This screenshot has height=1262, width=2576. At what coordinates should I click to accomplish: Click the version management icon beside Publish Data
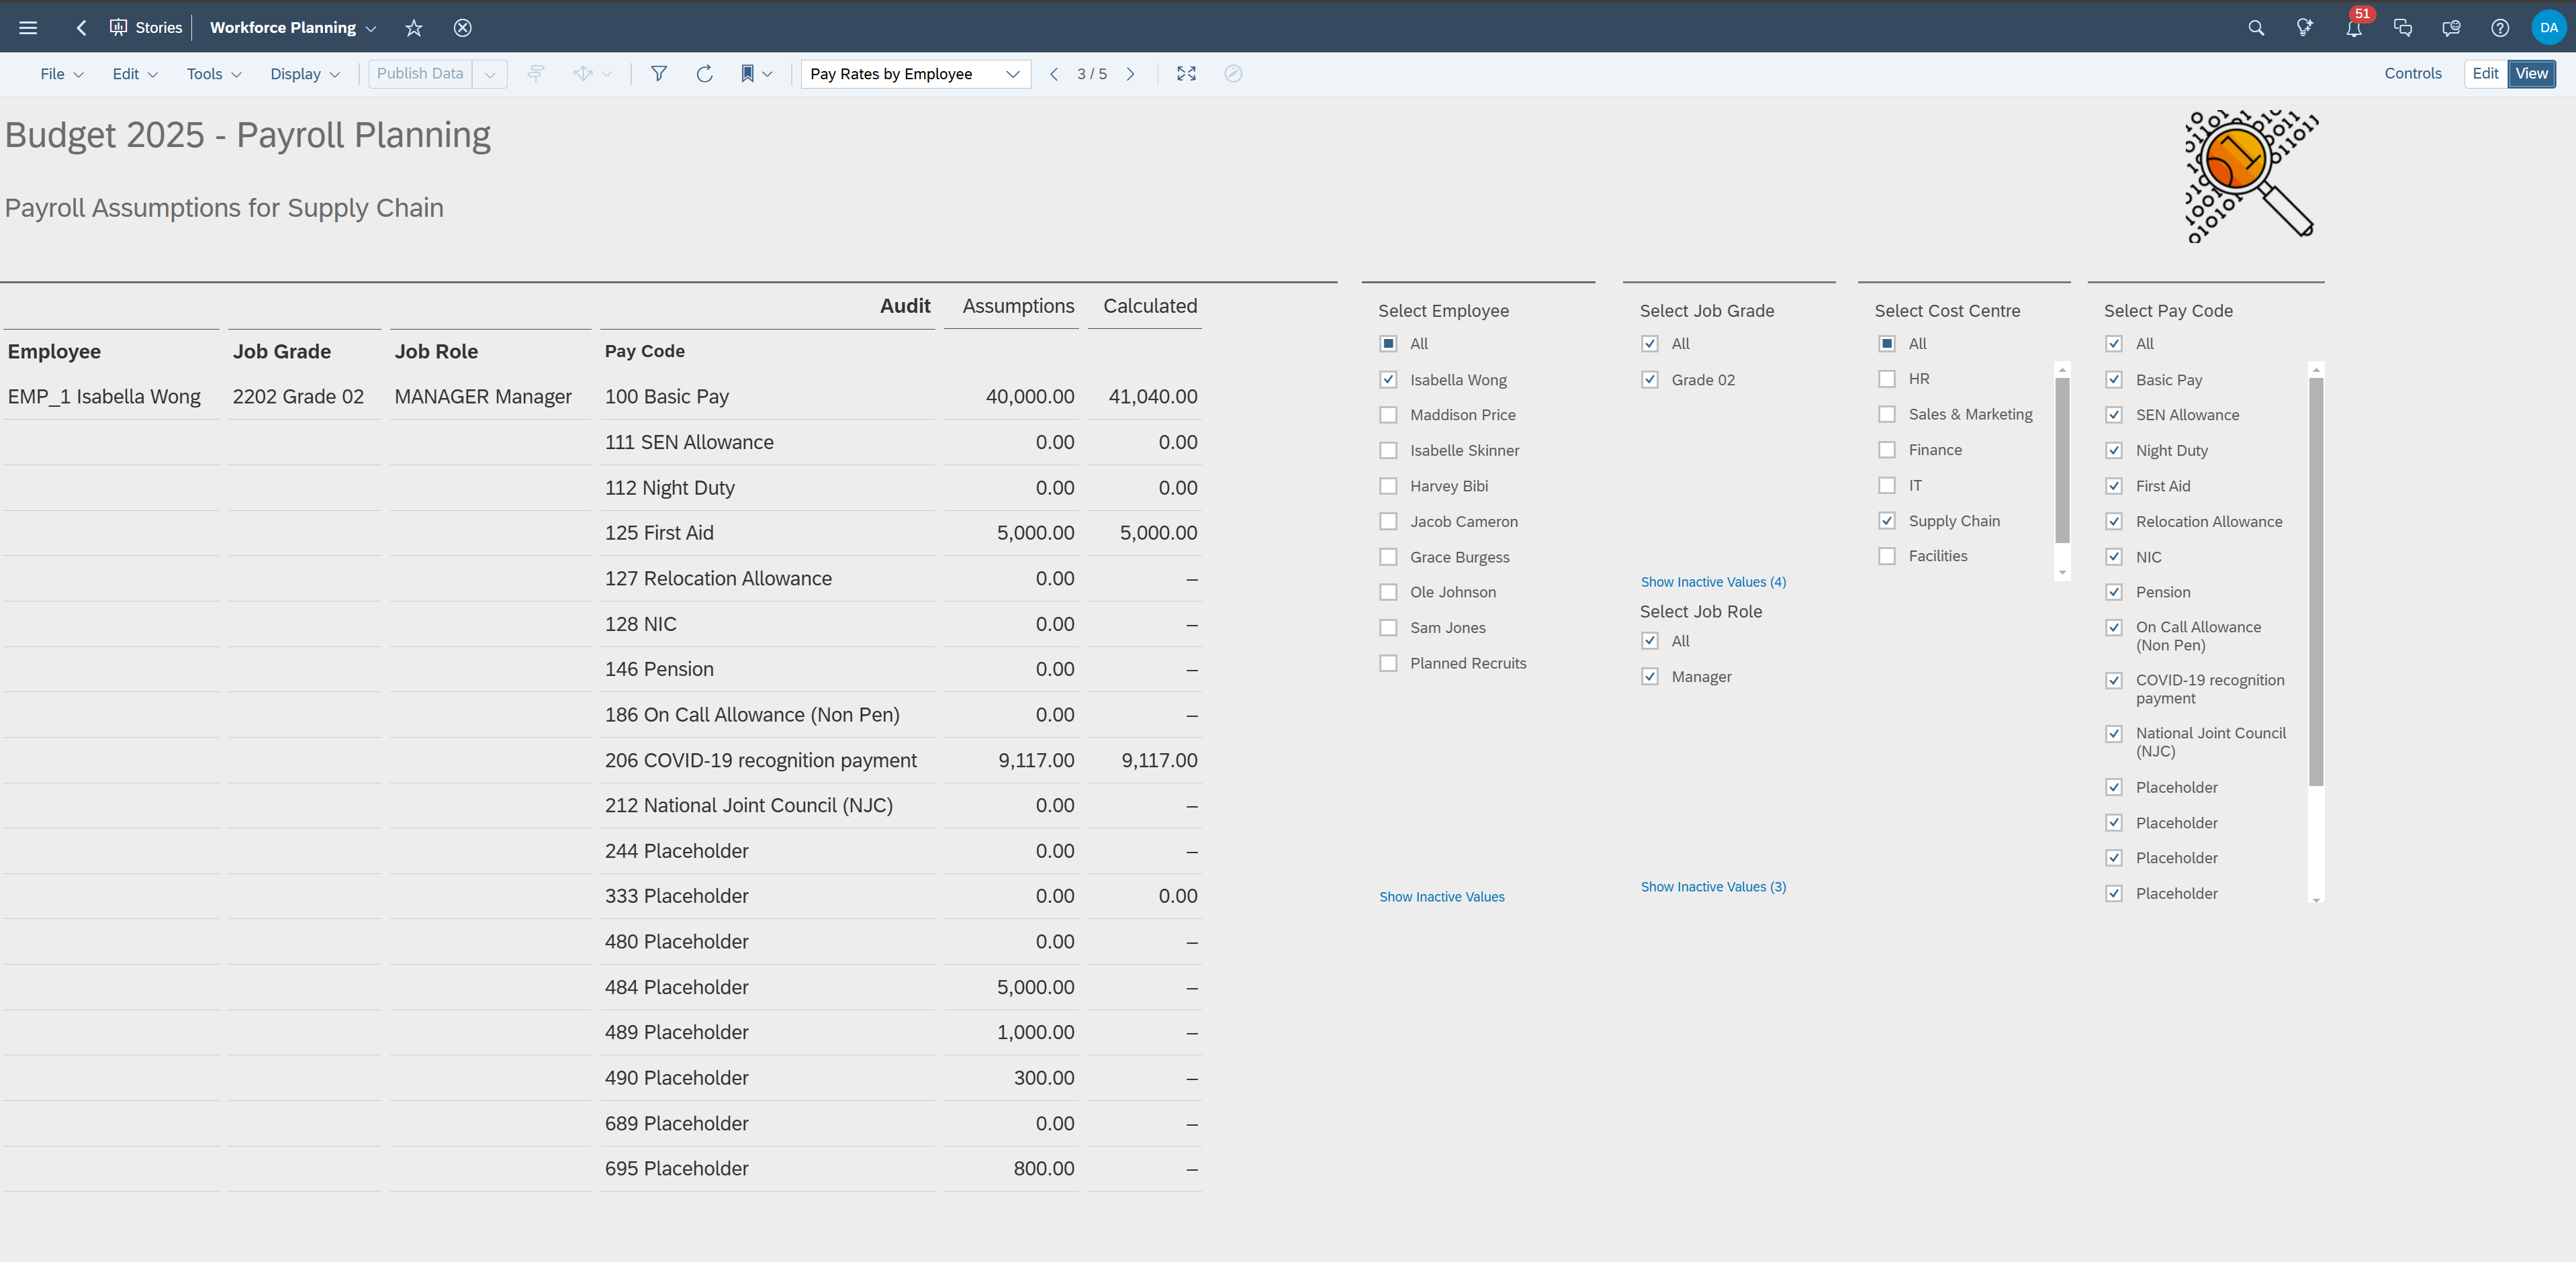[536, 74]
